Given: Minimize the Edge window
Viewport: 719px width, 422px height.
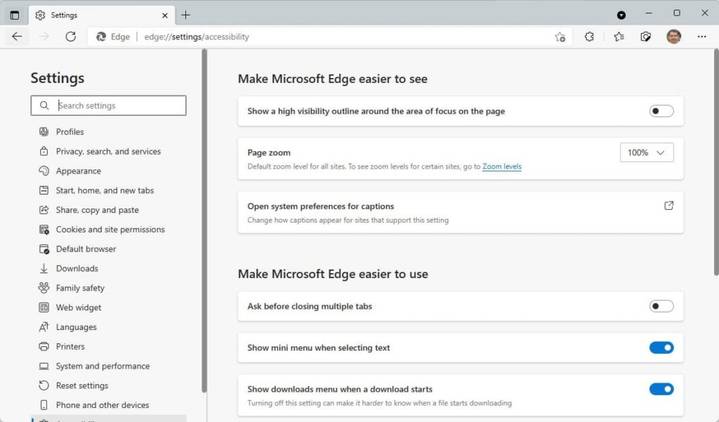Looking at the screenshot, I should pyautogui.click(x=649, y=13).
